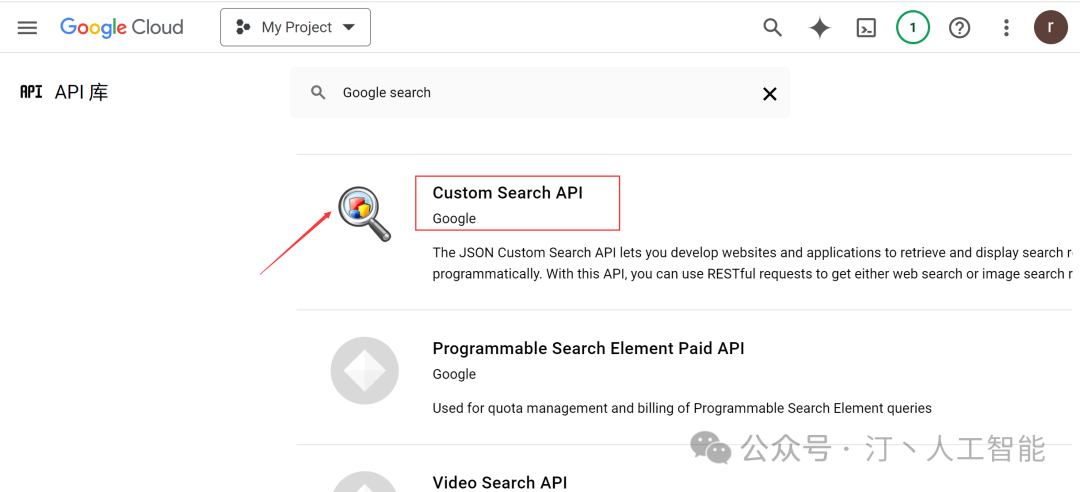Click the API library icon beside API 库
Image resolution: width=1080 pixels, height=492 pixels.
(31, 92)
